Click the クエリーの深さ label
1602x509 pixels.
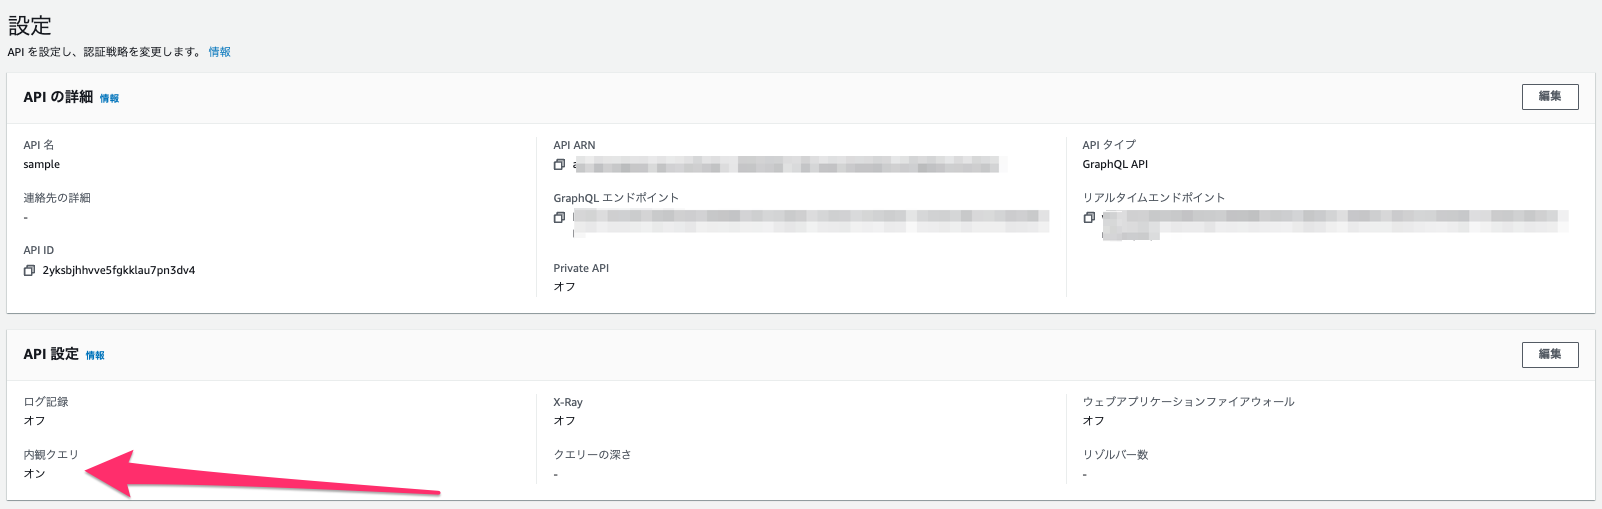click(x=592, y=455)
